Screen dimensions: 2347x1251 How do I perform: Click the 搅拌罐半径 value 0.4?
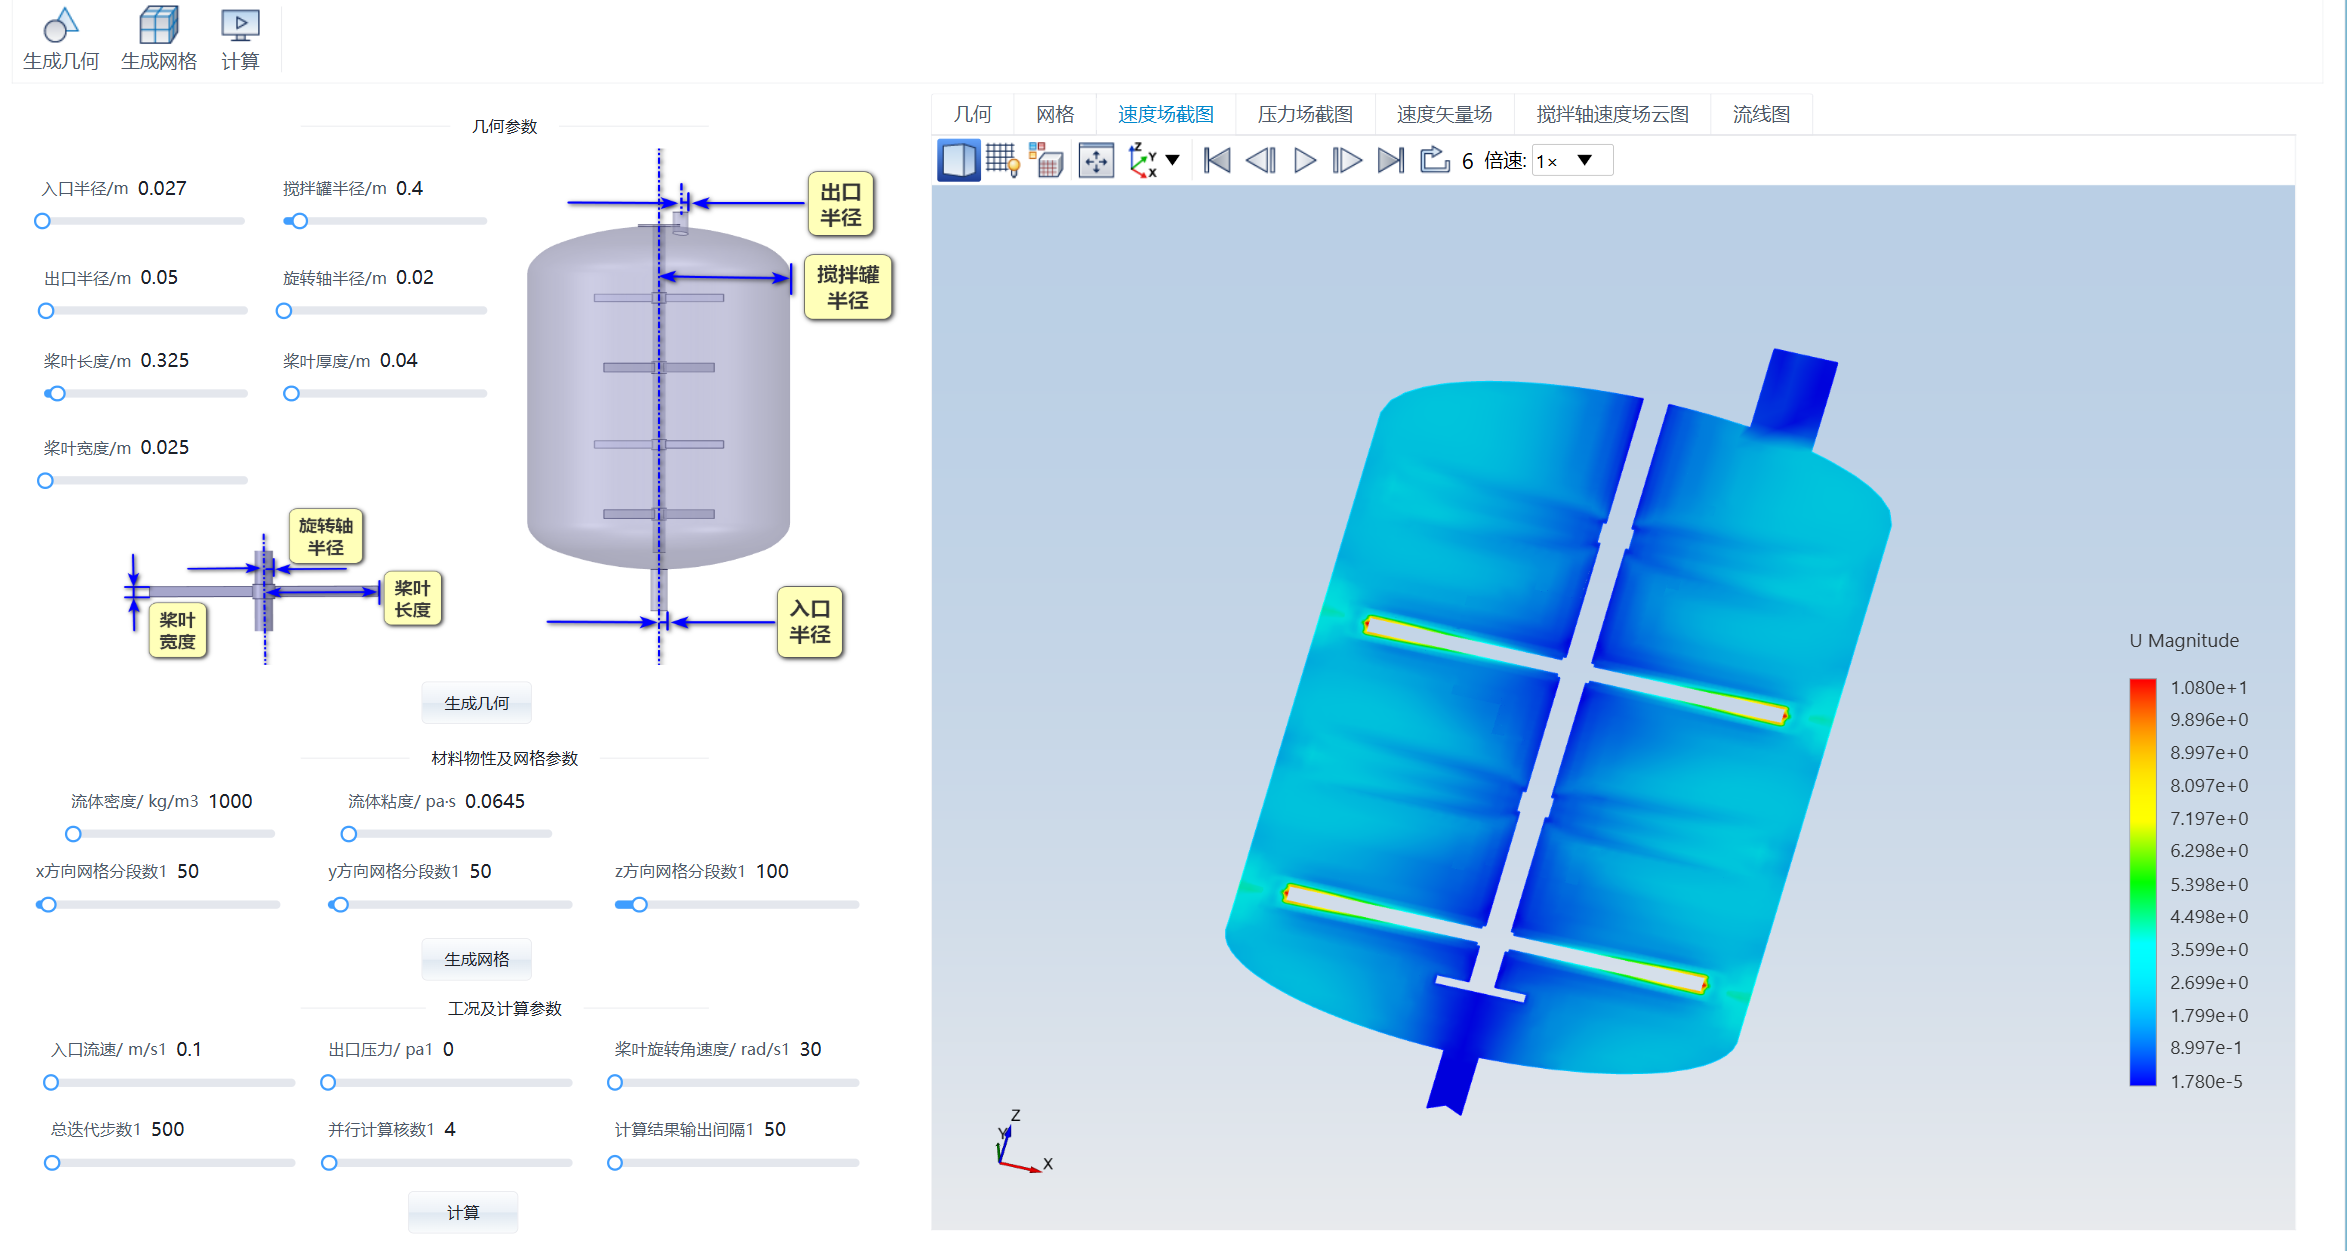[x=409, y=188]
